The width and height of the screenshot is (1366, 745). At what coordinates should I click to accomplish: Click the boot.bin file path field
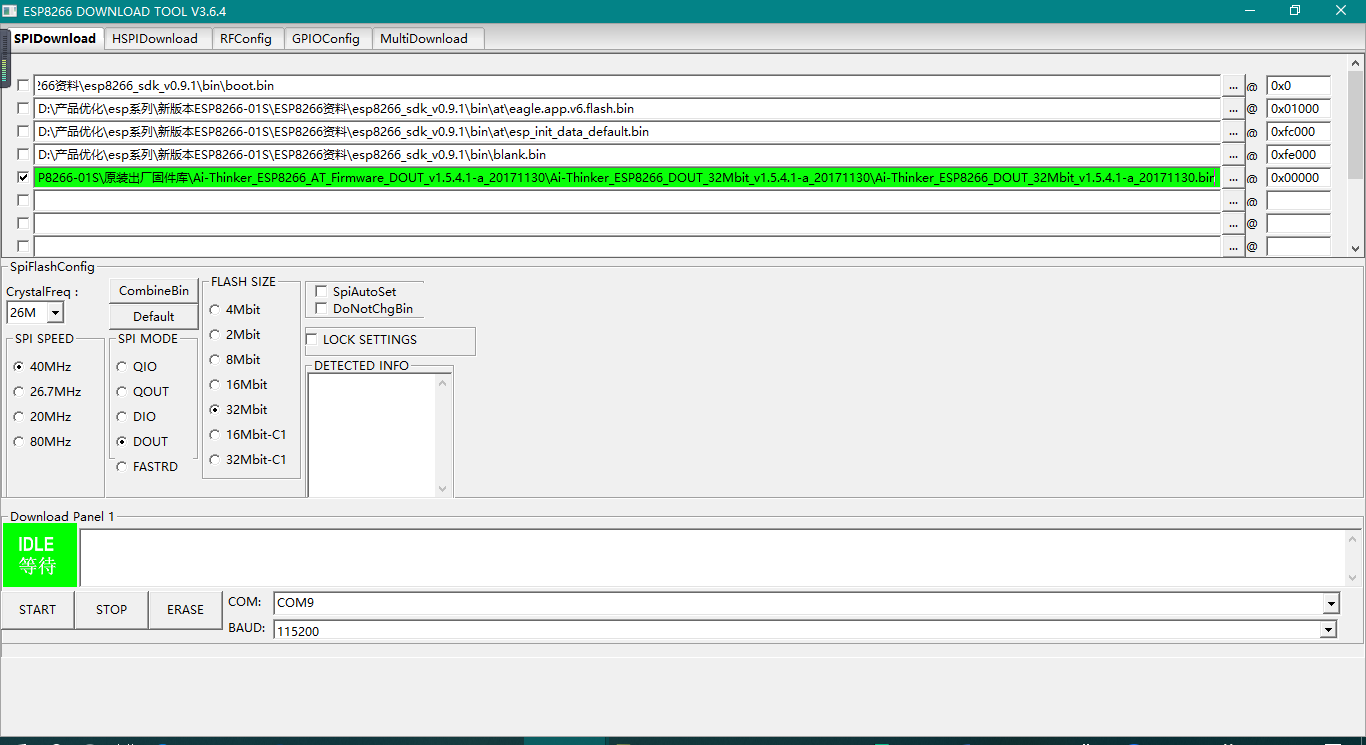(627, 86)
